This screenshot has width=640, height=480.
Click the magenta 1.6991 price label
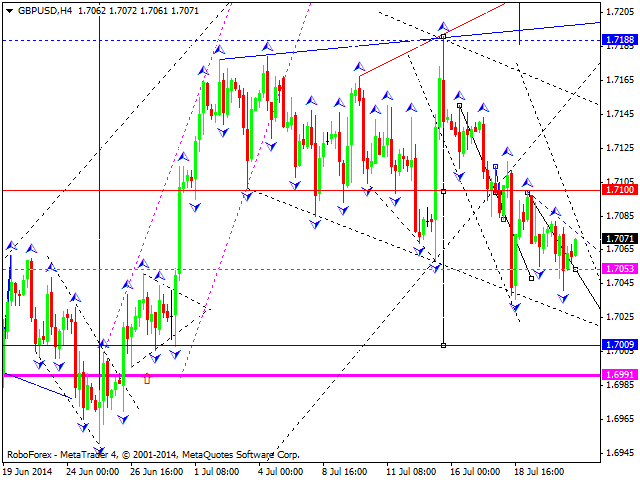tap(618, 375)
